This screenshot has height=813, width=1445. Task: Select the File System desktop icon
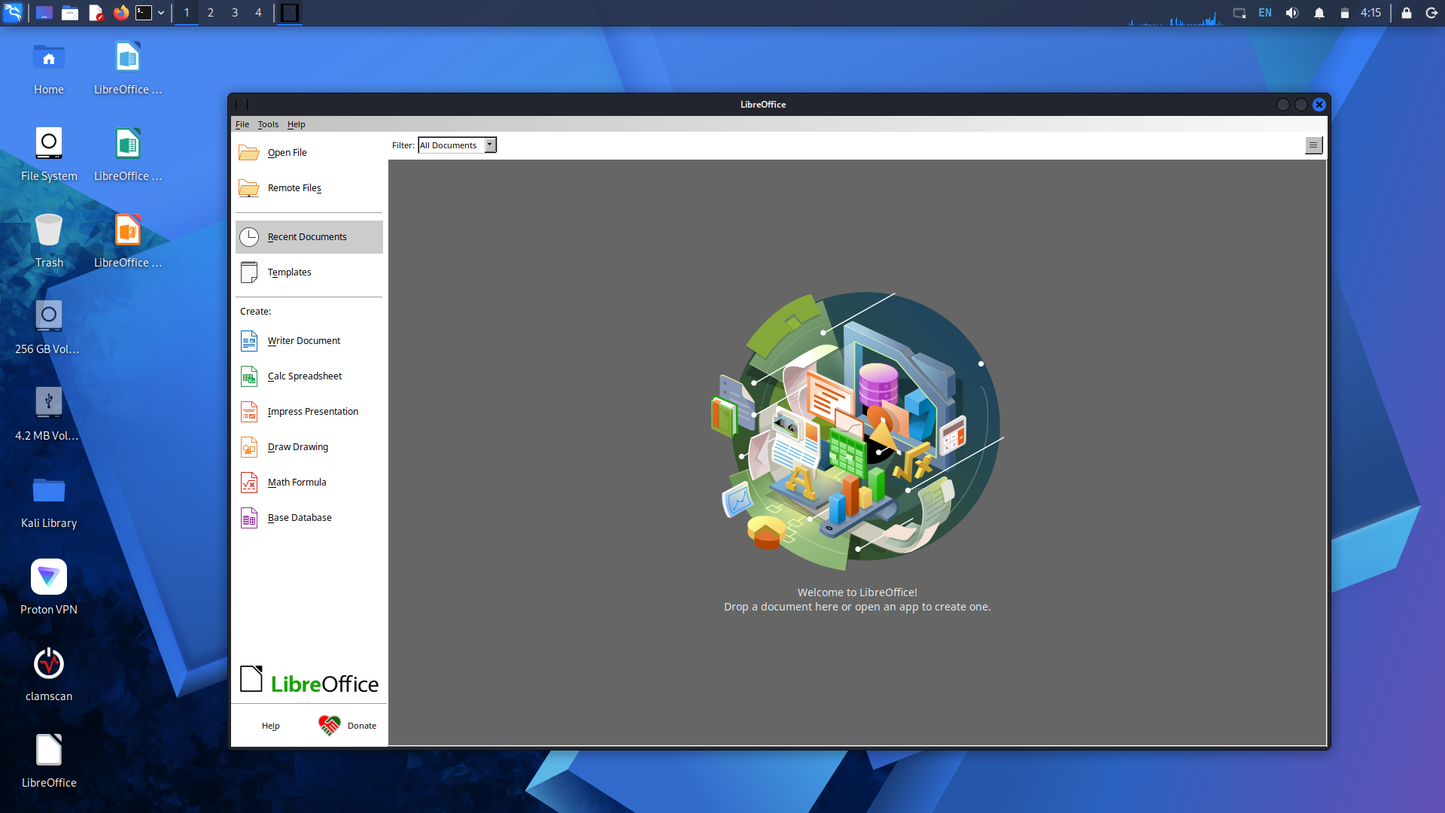48,155
